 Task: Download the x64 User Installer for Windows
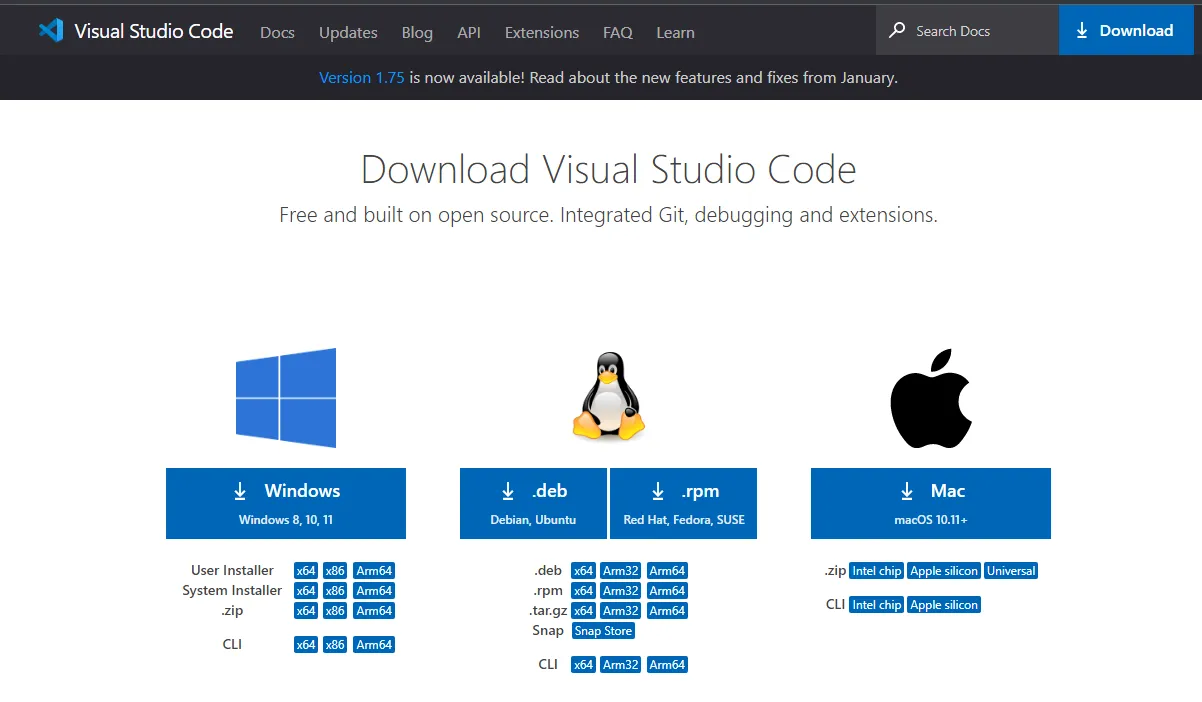coord(305,570)
